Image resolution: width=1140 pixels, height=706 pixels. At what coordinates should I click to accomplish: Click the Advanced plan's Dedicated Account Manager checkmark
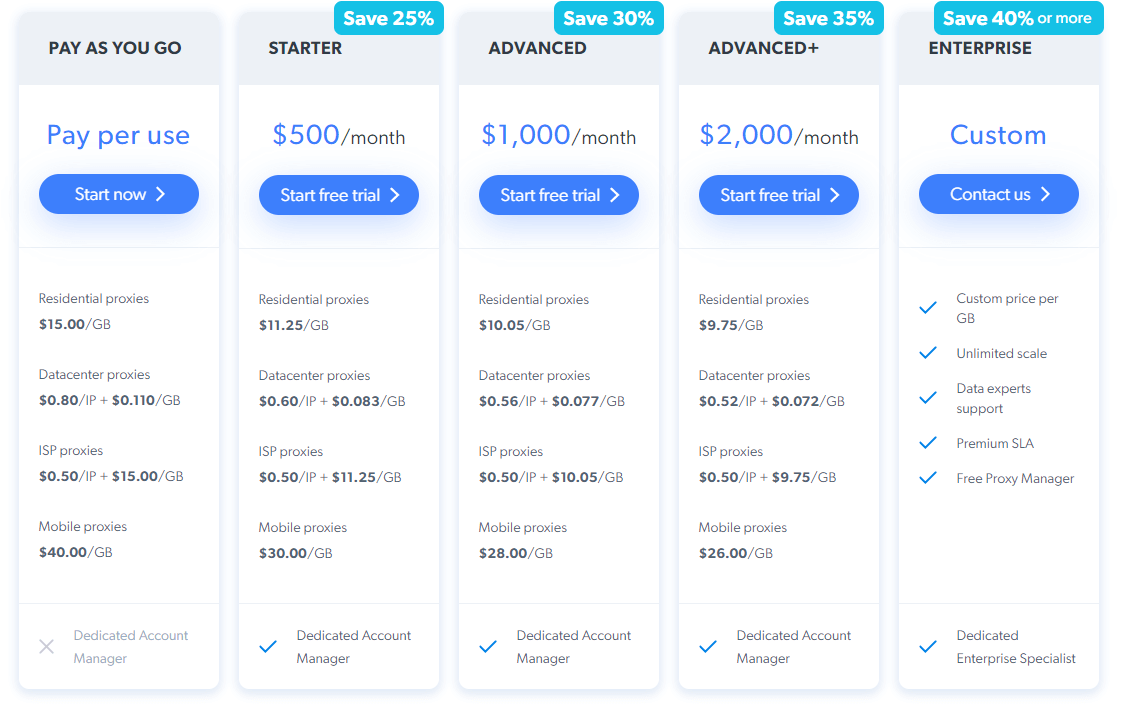click(x=487, y=646)
